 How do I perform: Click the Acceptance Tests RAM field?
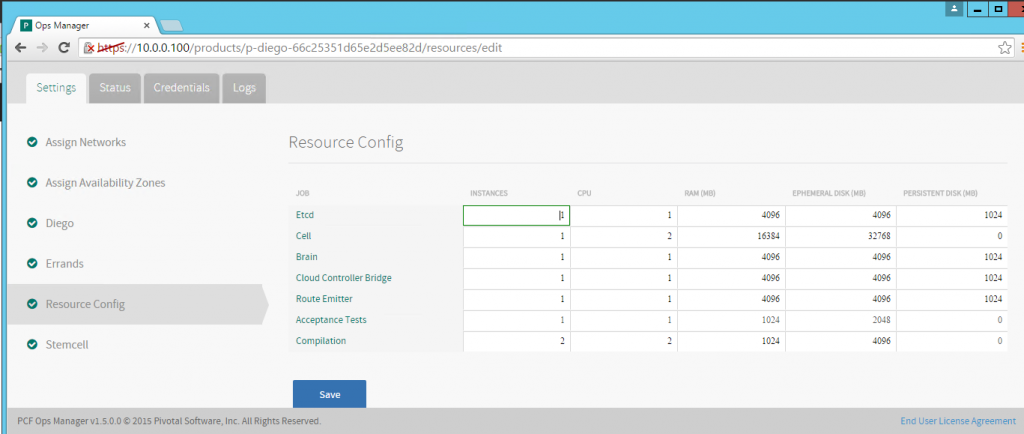coord(731,320)
